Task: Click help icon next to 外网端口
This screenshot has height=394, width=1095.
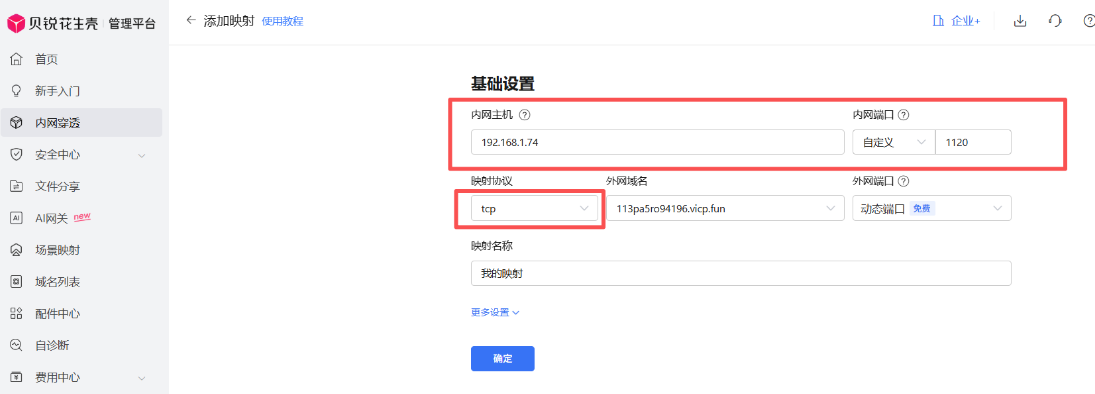Action: click(903, 181)
